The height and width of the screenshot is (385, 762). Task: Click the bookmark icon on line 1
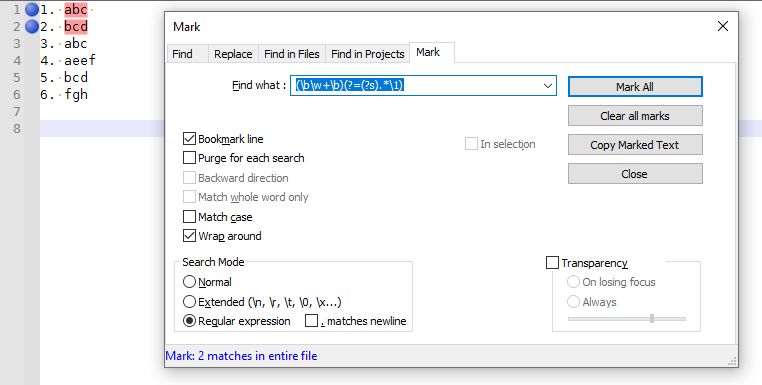pos(32,9)
